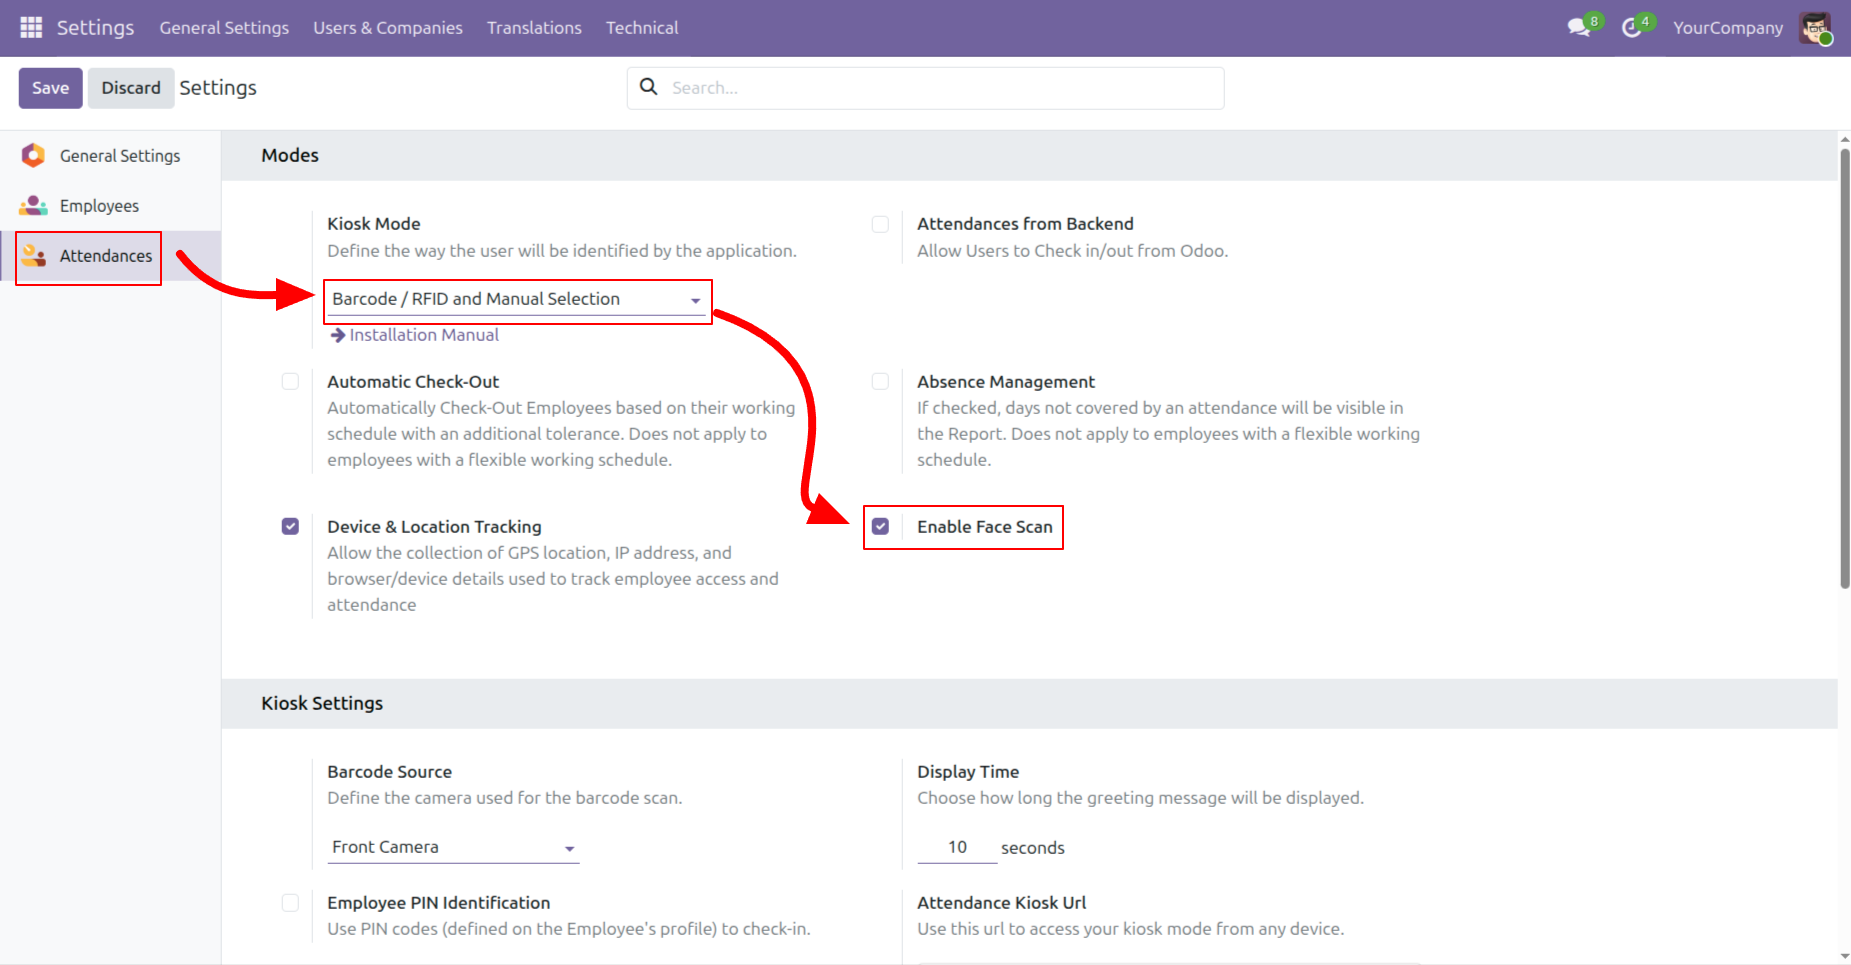Viewport: 1851px width, 965px height.
Task: Open the activities clock icon
Action: pyautogui.click(x=1631, y=28)
